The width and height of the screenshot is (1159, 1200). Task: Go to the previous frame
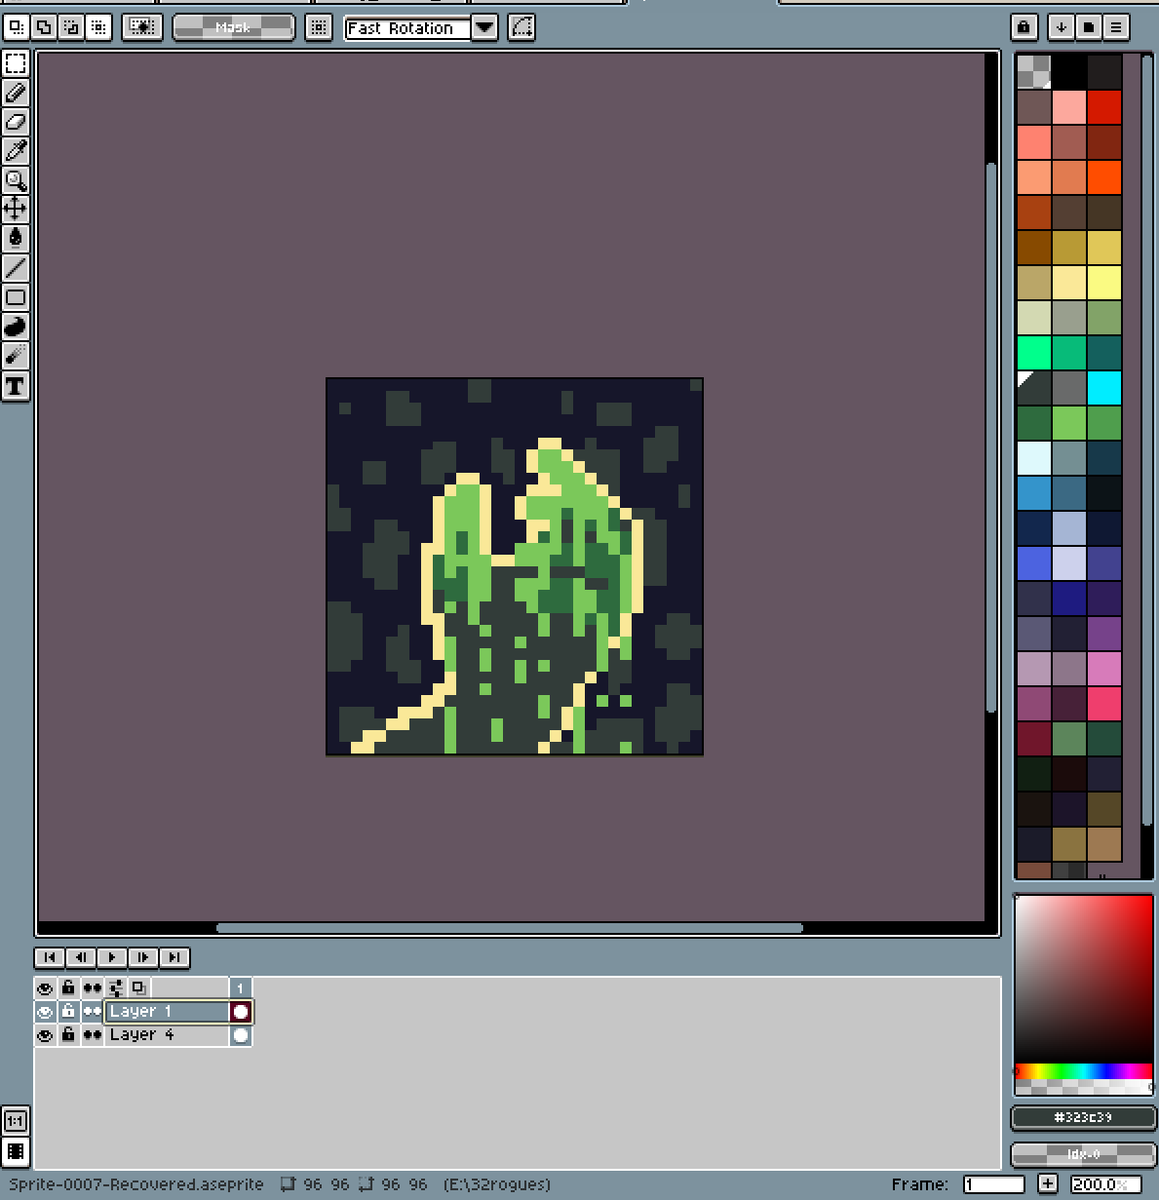pyautogui.click(x=80, y=957)
